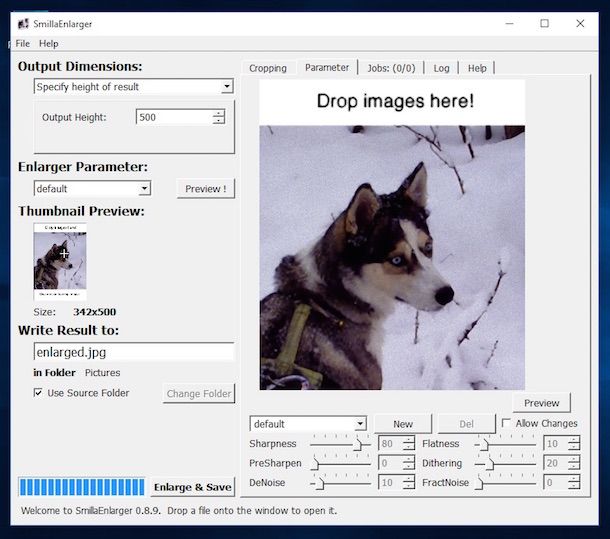The height and width of the screenshot is (539, 610).
Task: Click the Preview ! button
Action: (x=205, y=189)
